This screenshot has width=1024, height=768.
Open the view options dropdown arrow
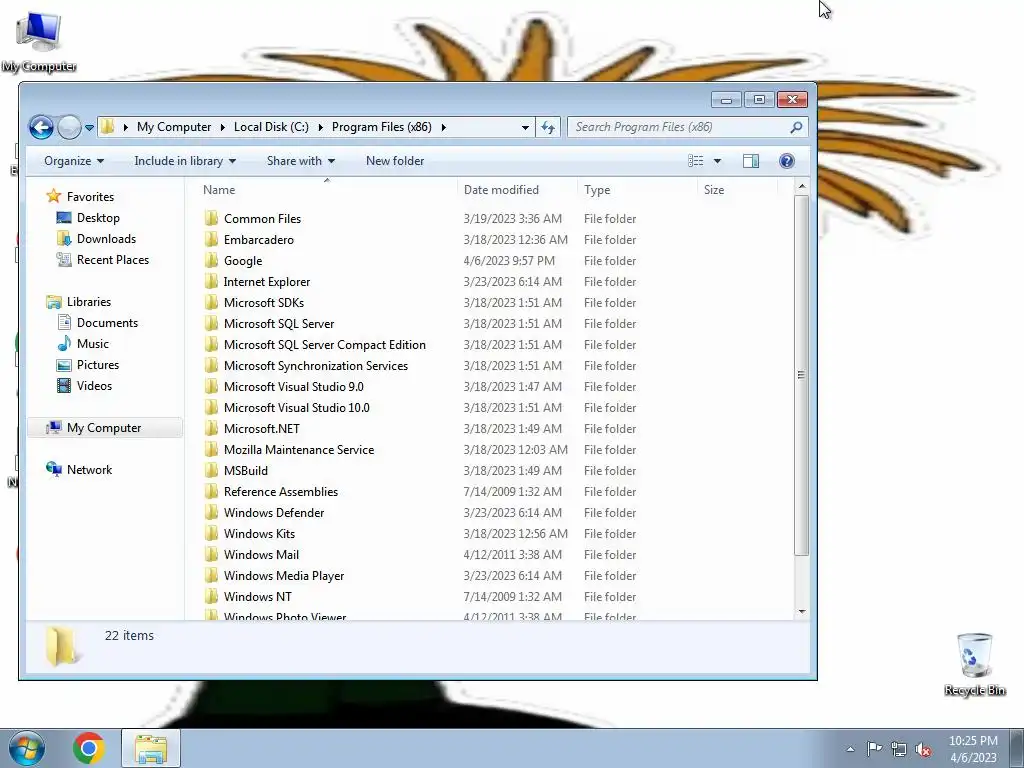tap(717, 161)
